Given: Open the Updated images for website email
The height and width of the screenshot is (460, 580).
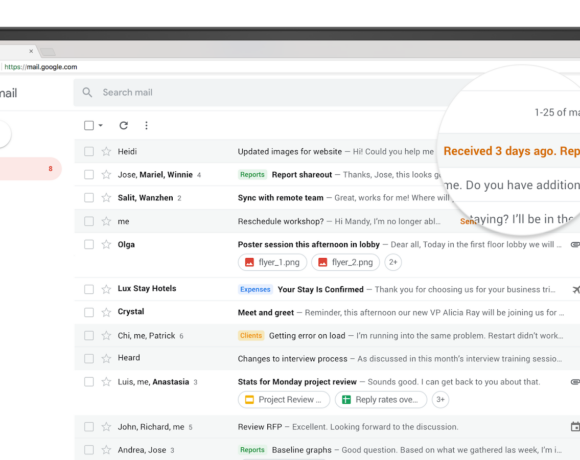Looking at the screenshot, I should pyautogui.click(x=255, y=151).
